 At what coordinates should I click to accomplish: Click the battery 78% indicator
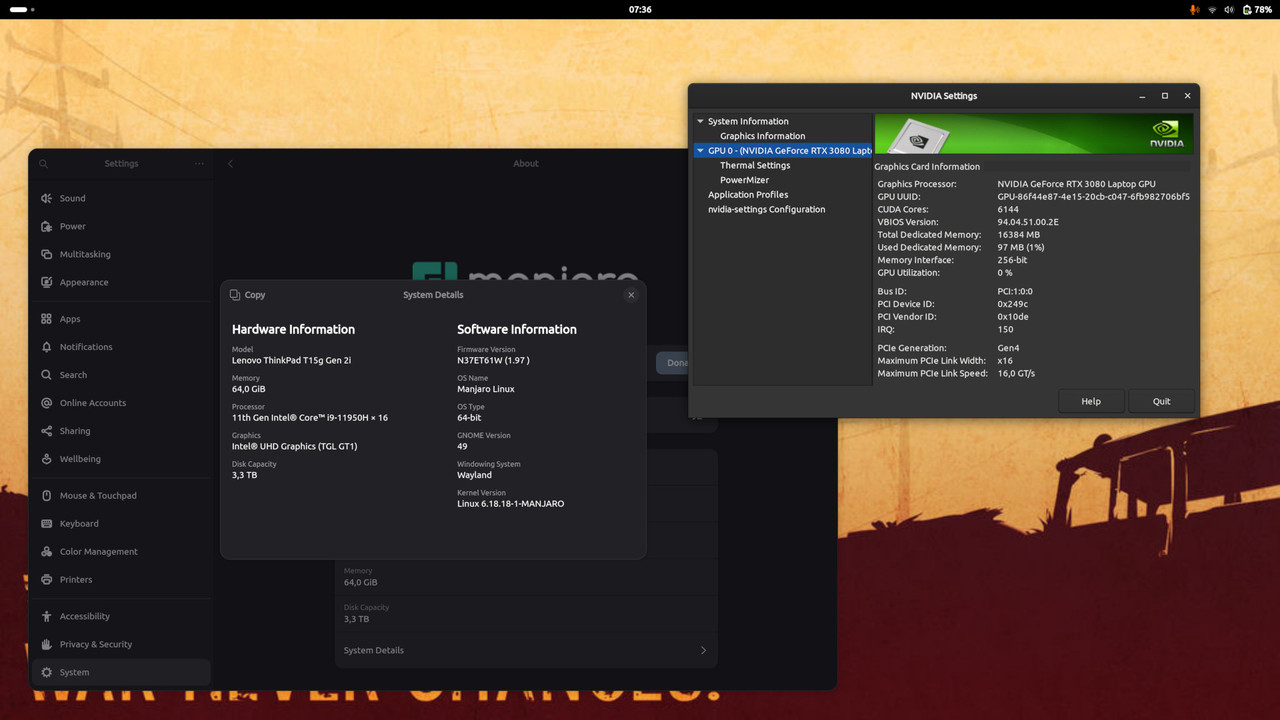pos(1257,9)
